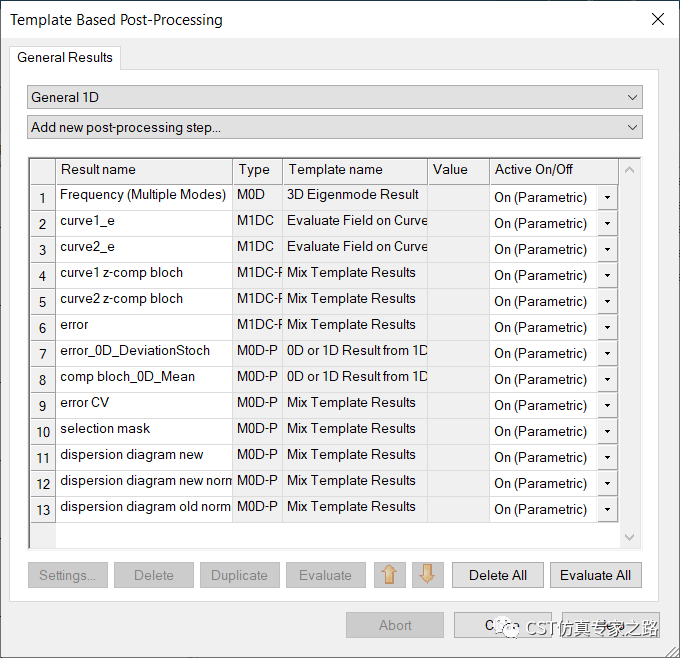Image resolution: width=680 pixels, height=658 pixels.
Task: Select row header number 13
Action: (43, 510)
